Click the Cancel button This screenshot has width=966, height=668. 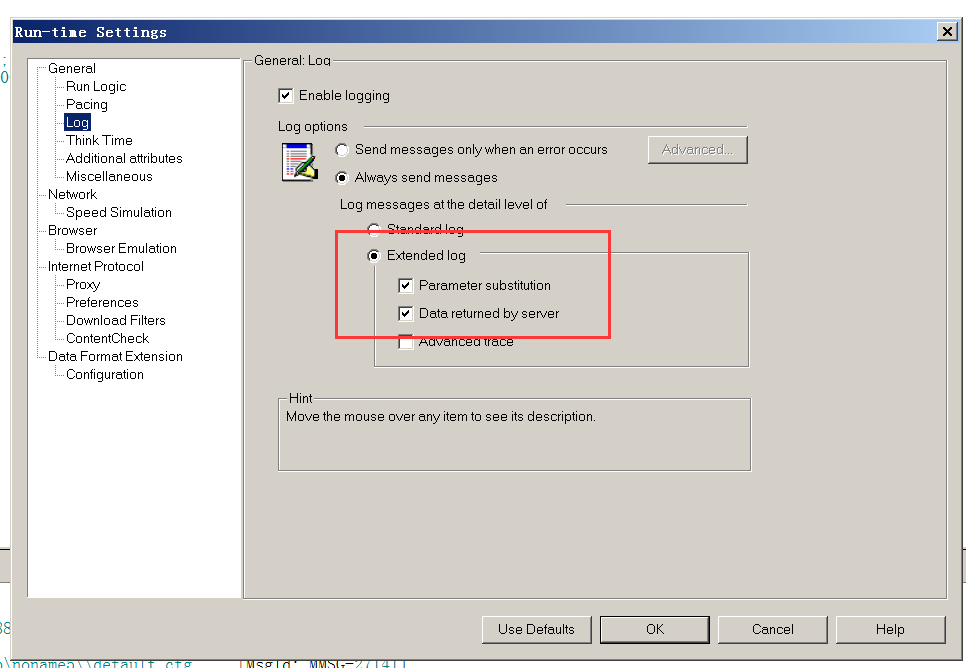click(x=772, y=629)
